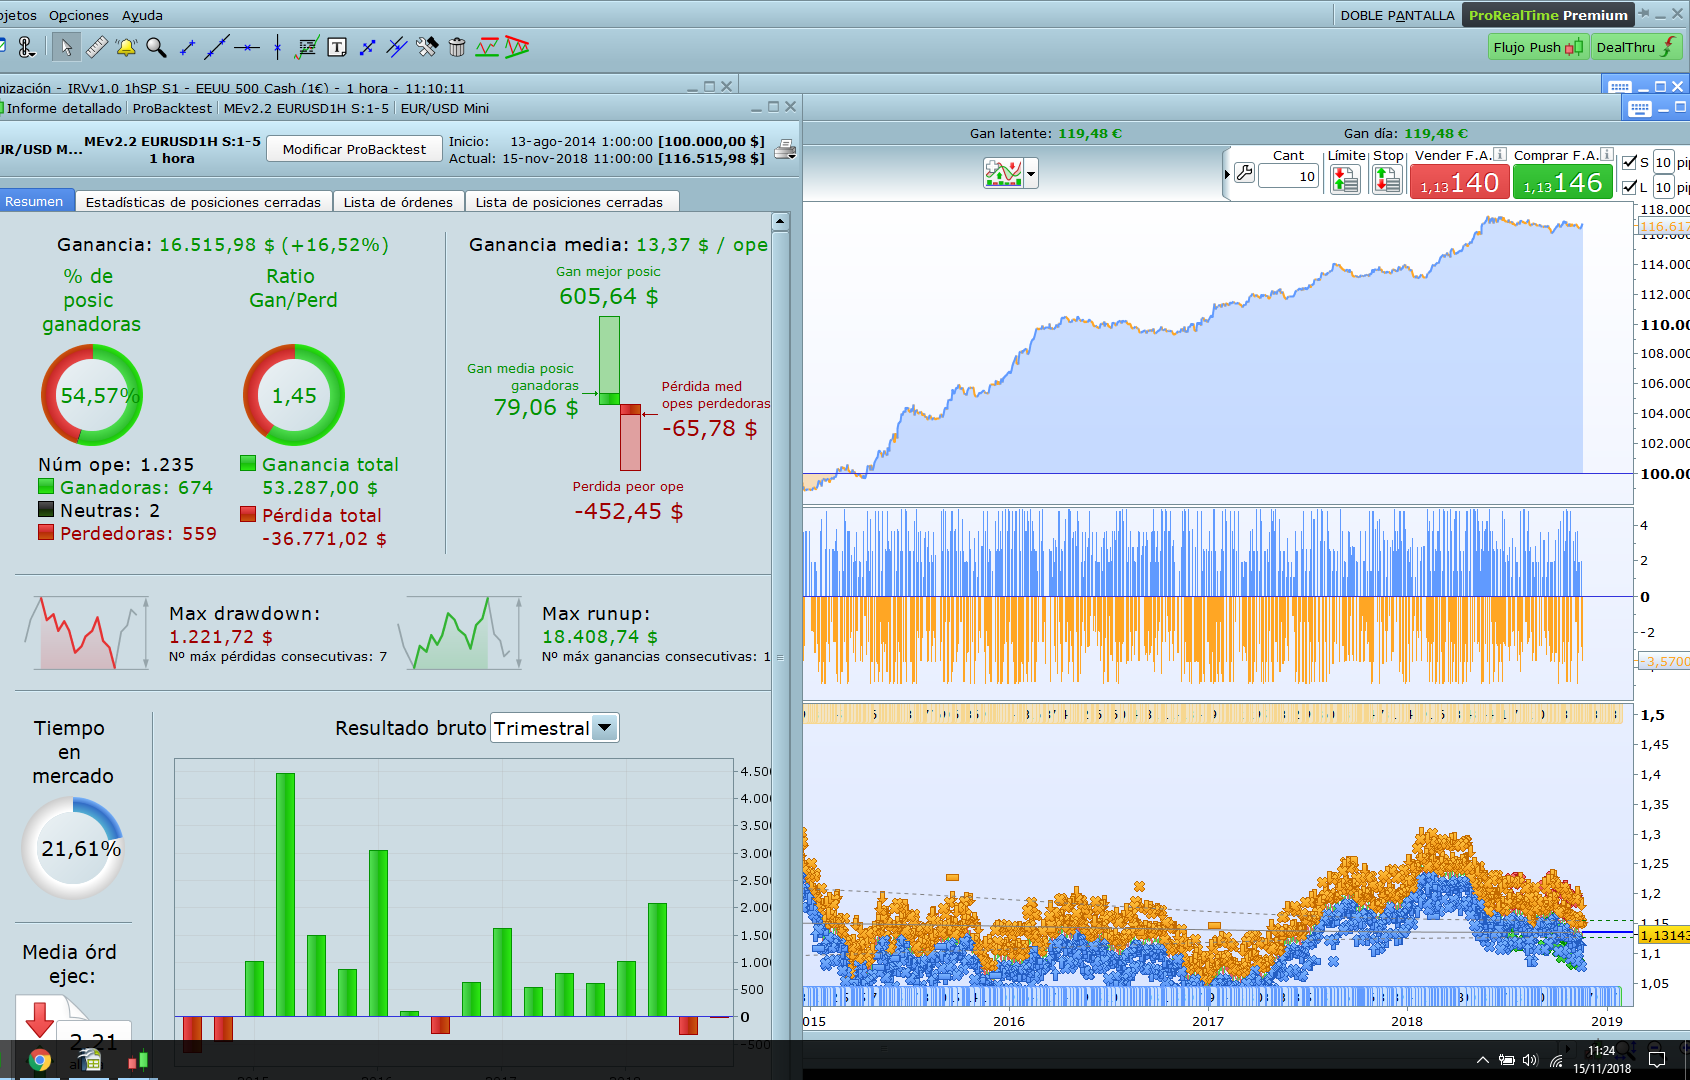Viewport: 1690px width, 1080px height.
Task: Click the Stop order icon
Action: 1387,179
